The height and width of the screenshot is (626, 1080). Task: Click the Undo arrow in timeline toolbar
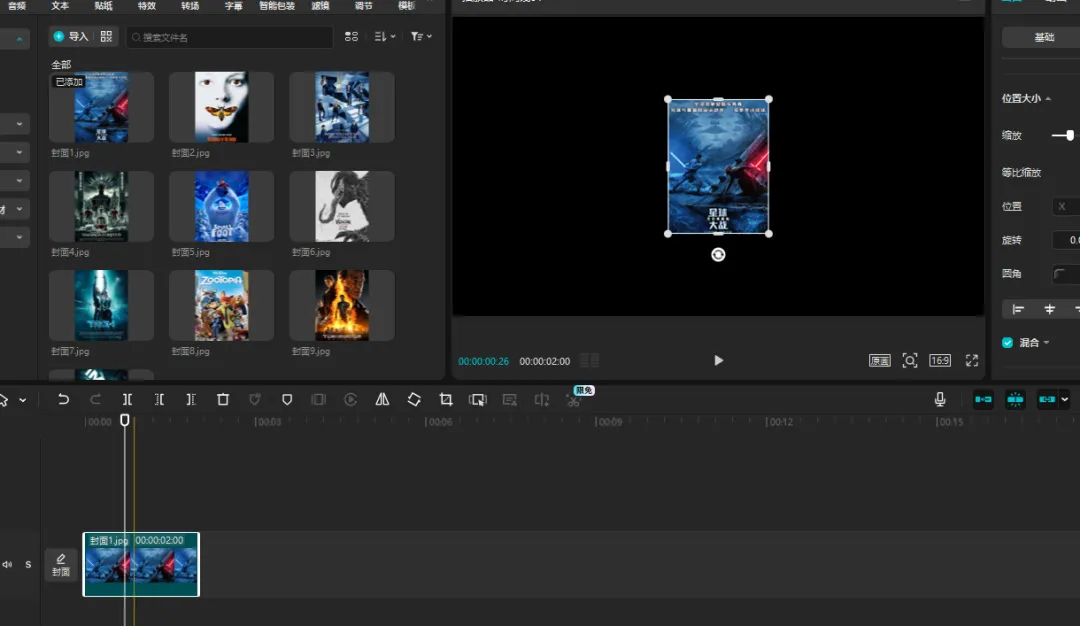(x=63, y=399)
